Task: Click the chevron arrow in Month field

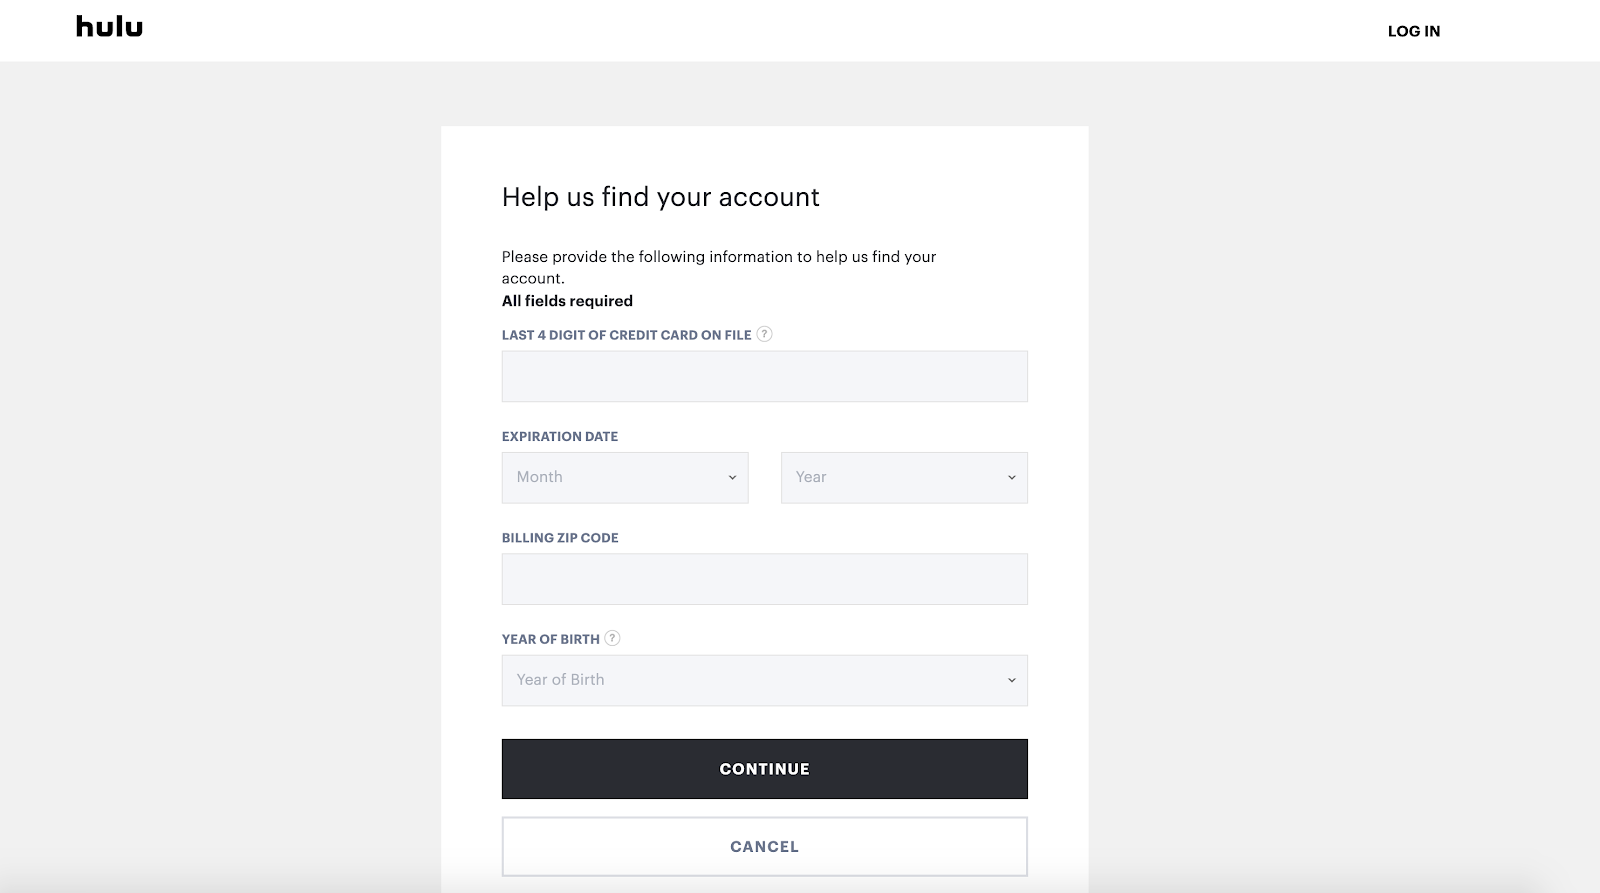Action: click(732, 478)
